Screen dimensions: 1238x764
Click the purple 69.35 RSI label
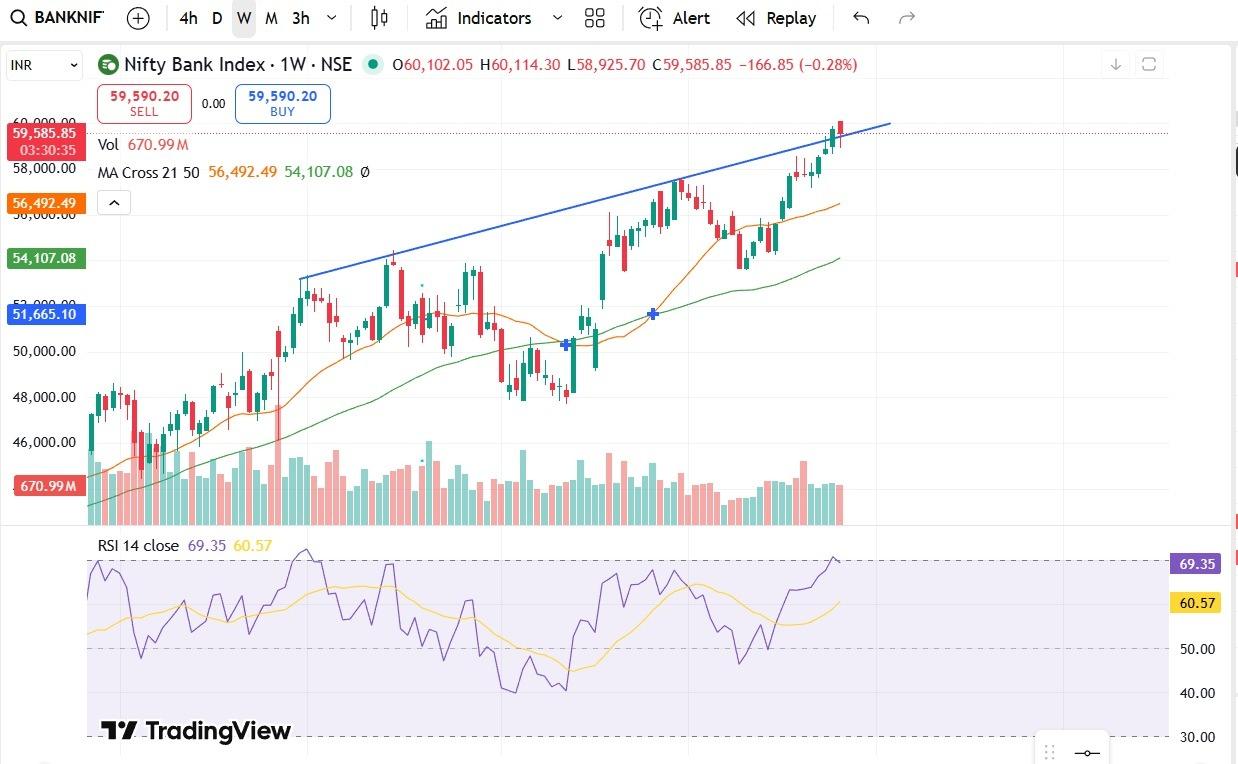click(x=1196, y=564)
